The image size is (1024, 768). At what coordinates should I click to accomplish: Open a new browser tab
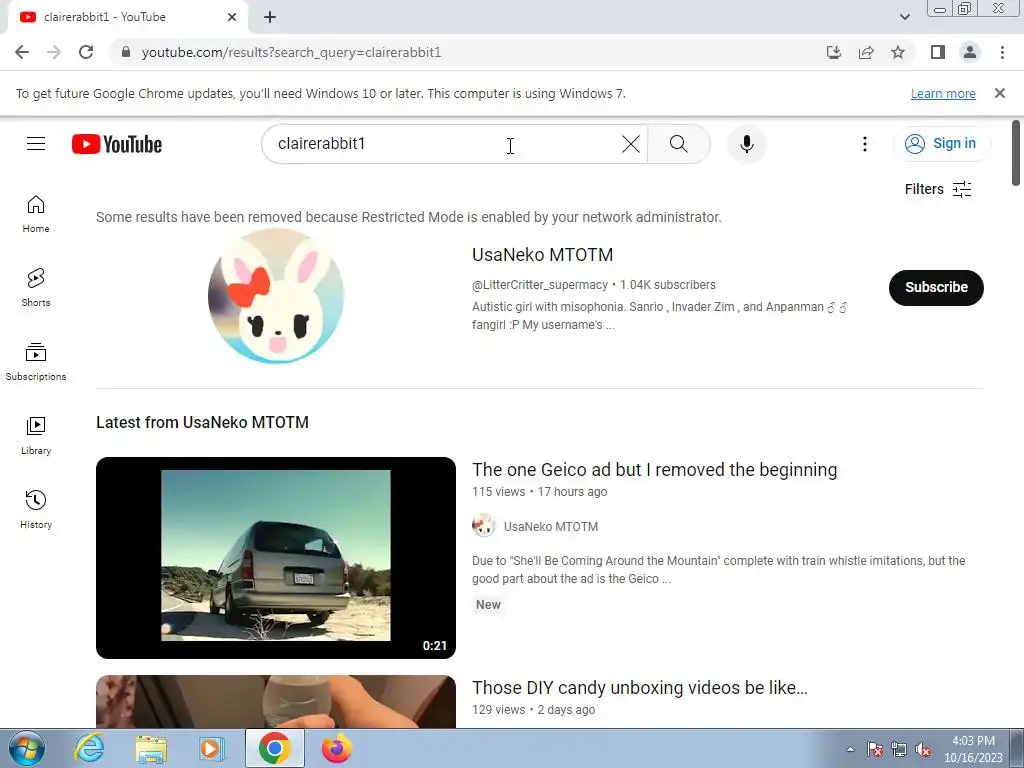(x=270, y=17)
